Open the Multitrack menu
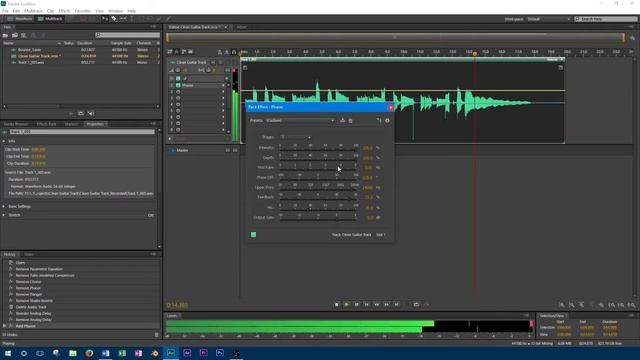Viewport: 640px width, 360px height. (33, 11)
